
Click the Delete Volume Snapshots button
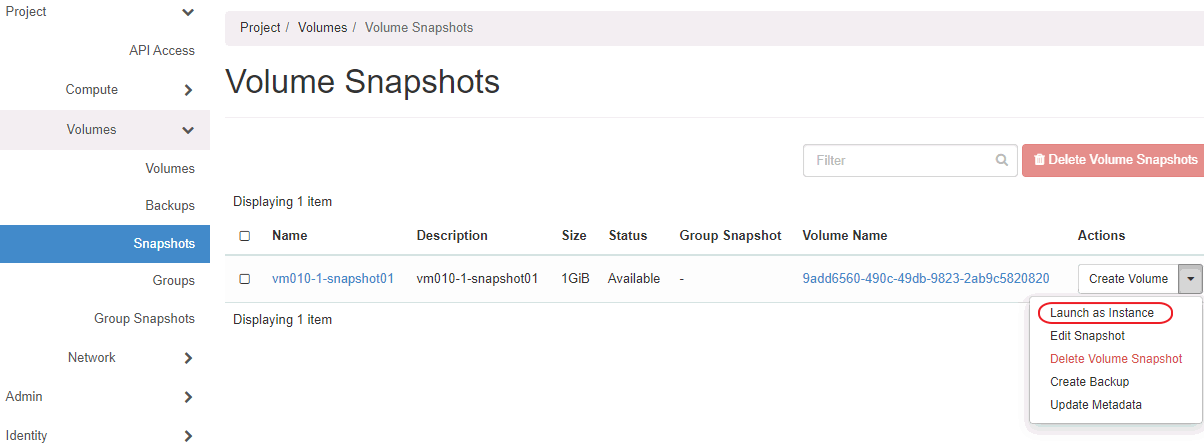click(x=1114, y=160)
